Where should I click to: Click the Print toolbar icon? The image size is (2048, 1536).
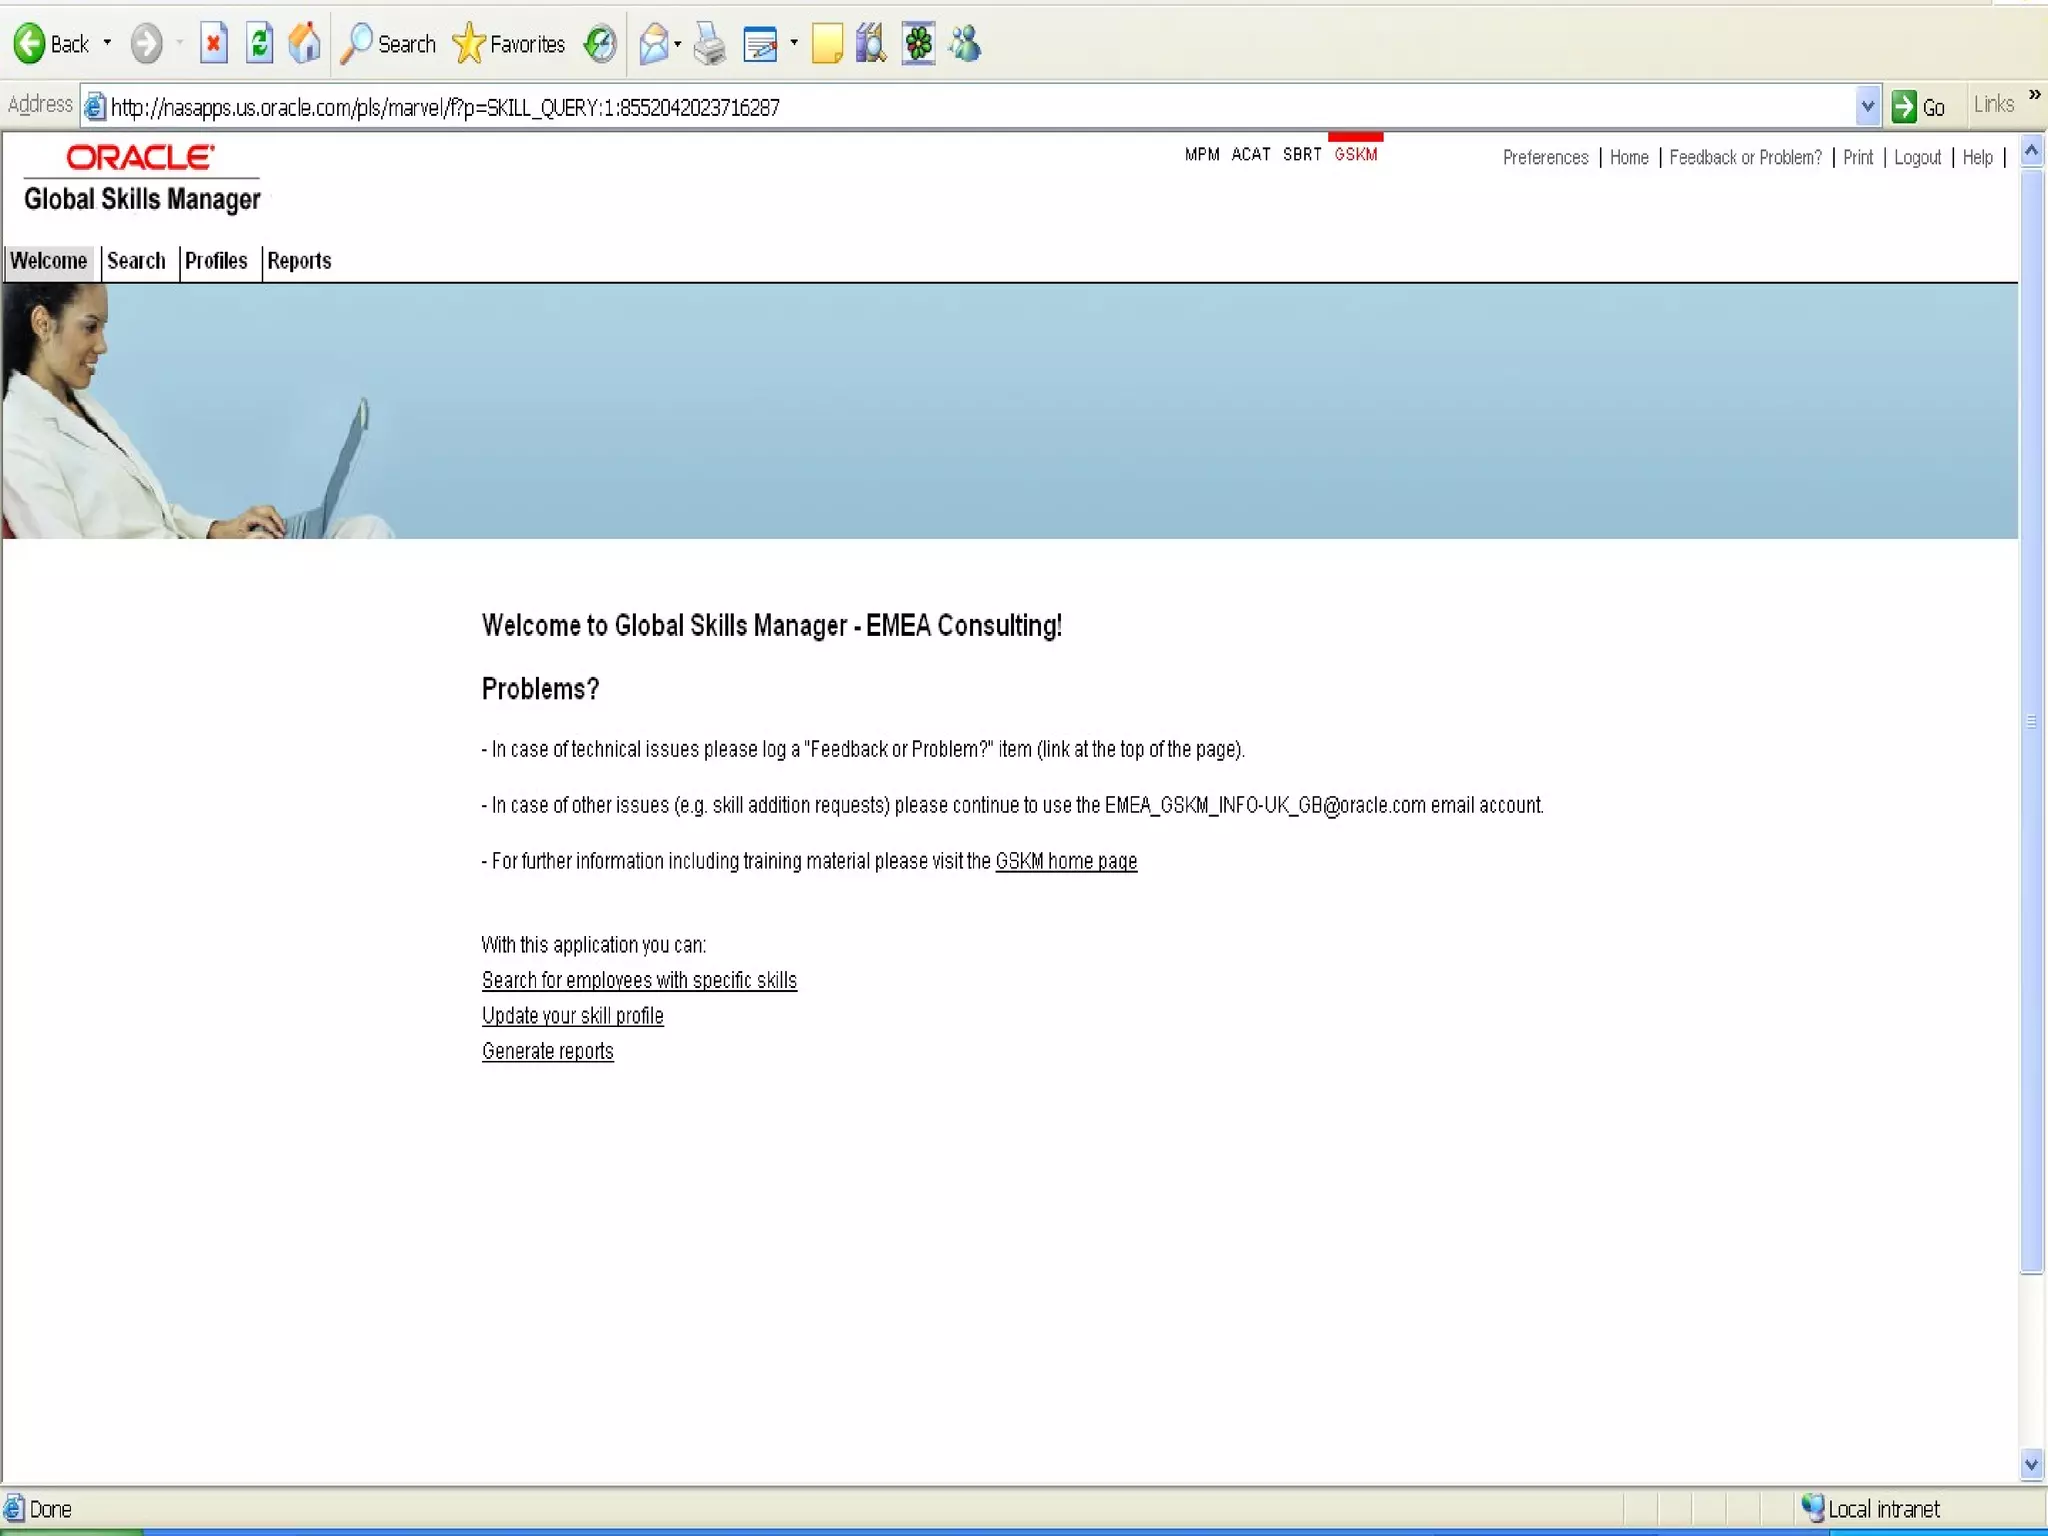[709, 44]
